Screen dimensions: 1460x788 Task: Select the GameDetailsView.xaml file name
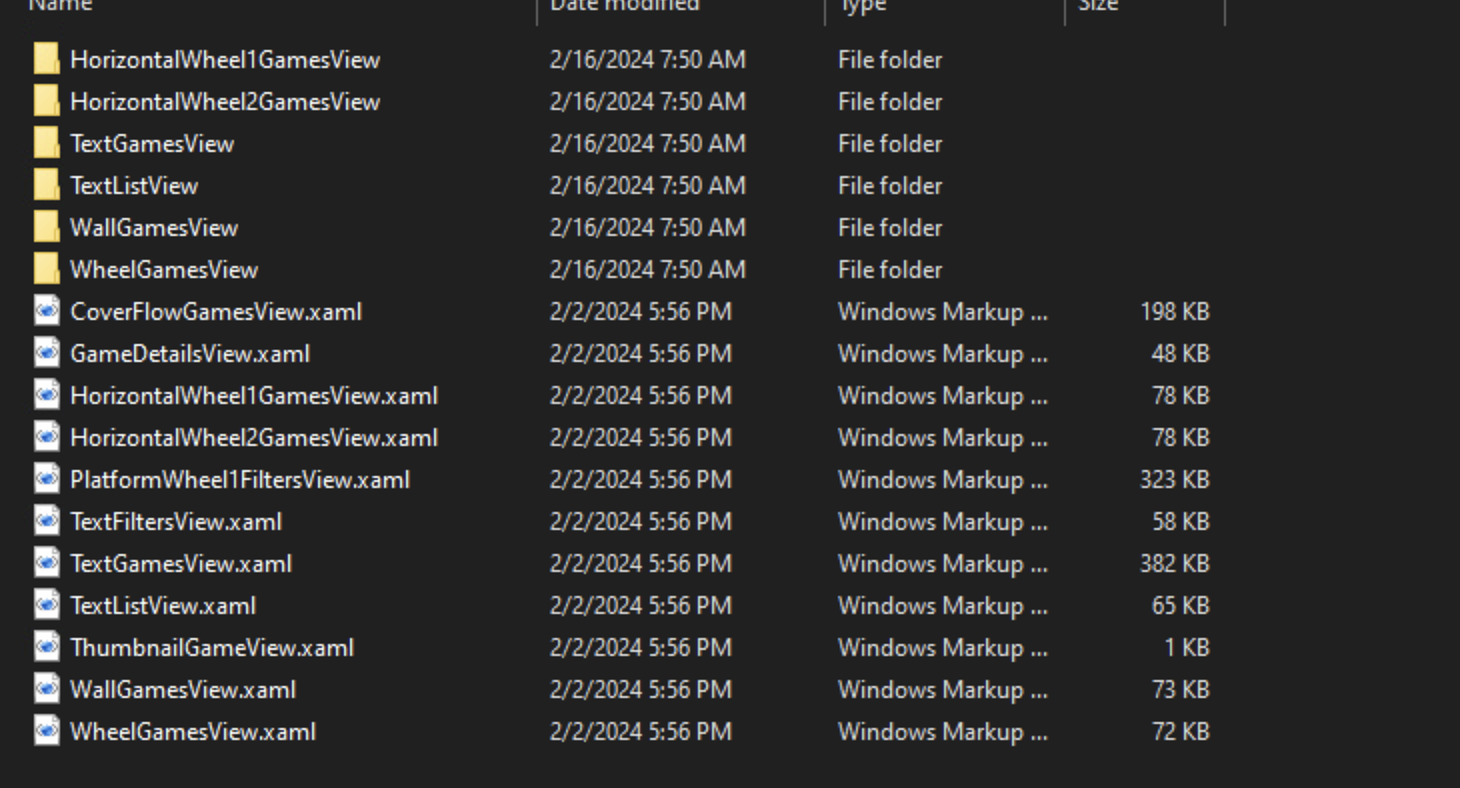pos(190,353)
